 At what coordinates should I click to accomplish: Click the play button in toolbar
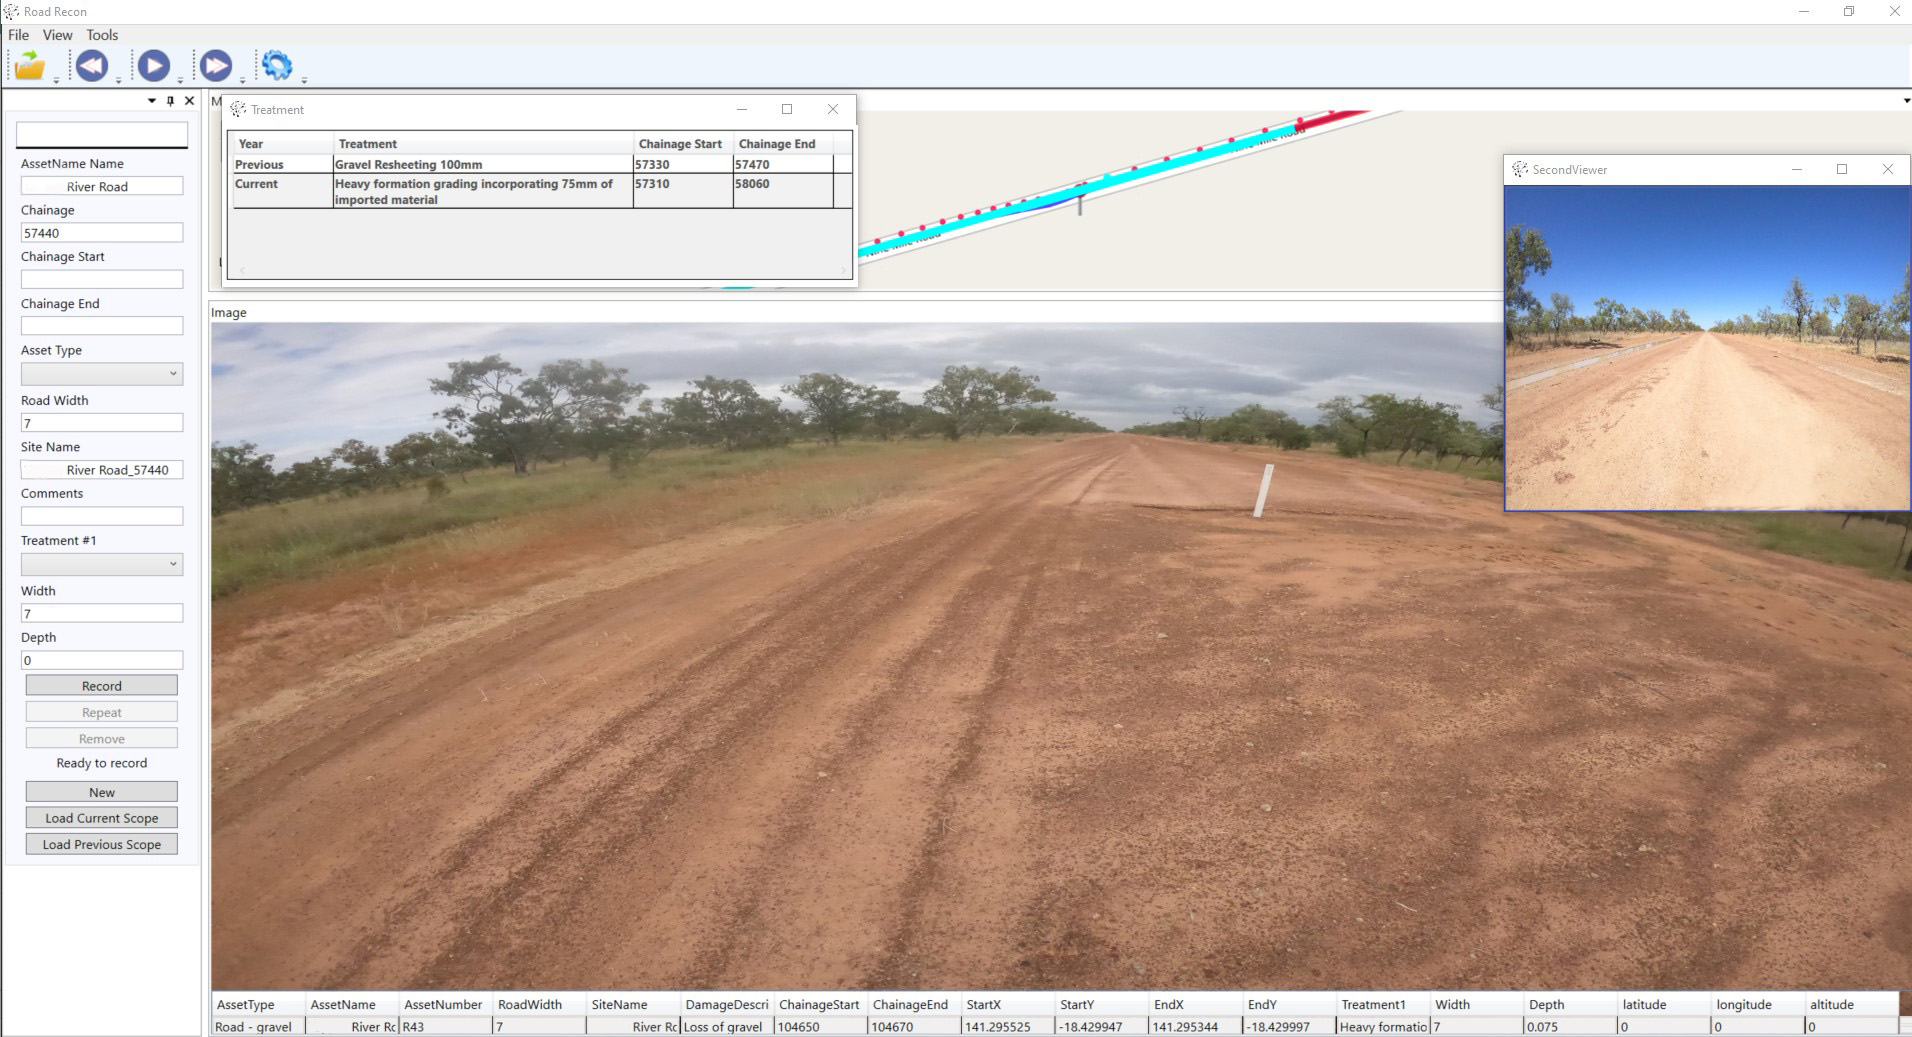153,66
